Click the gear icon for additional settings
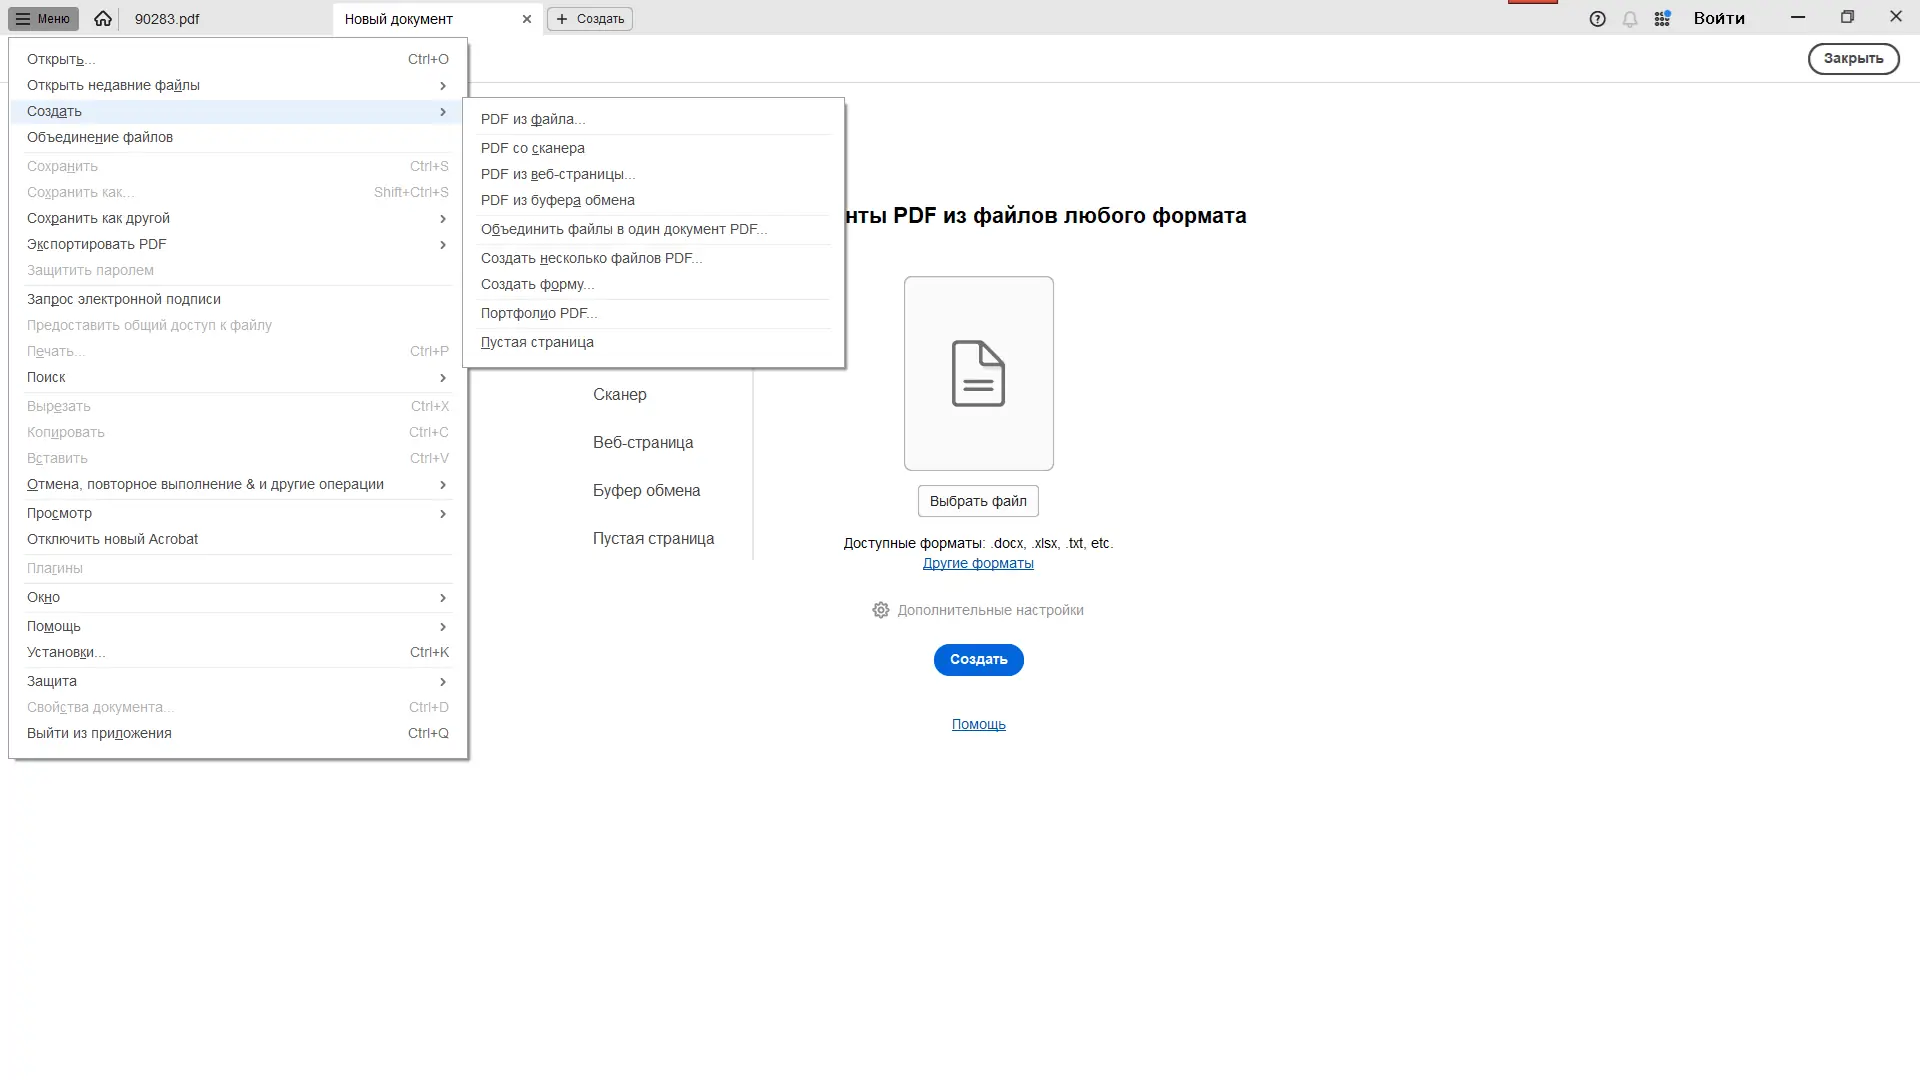The height and width of the screenshot is (1080, 1920). [880, 610]
